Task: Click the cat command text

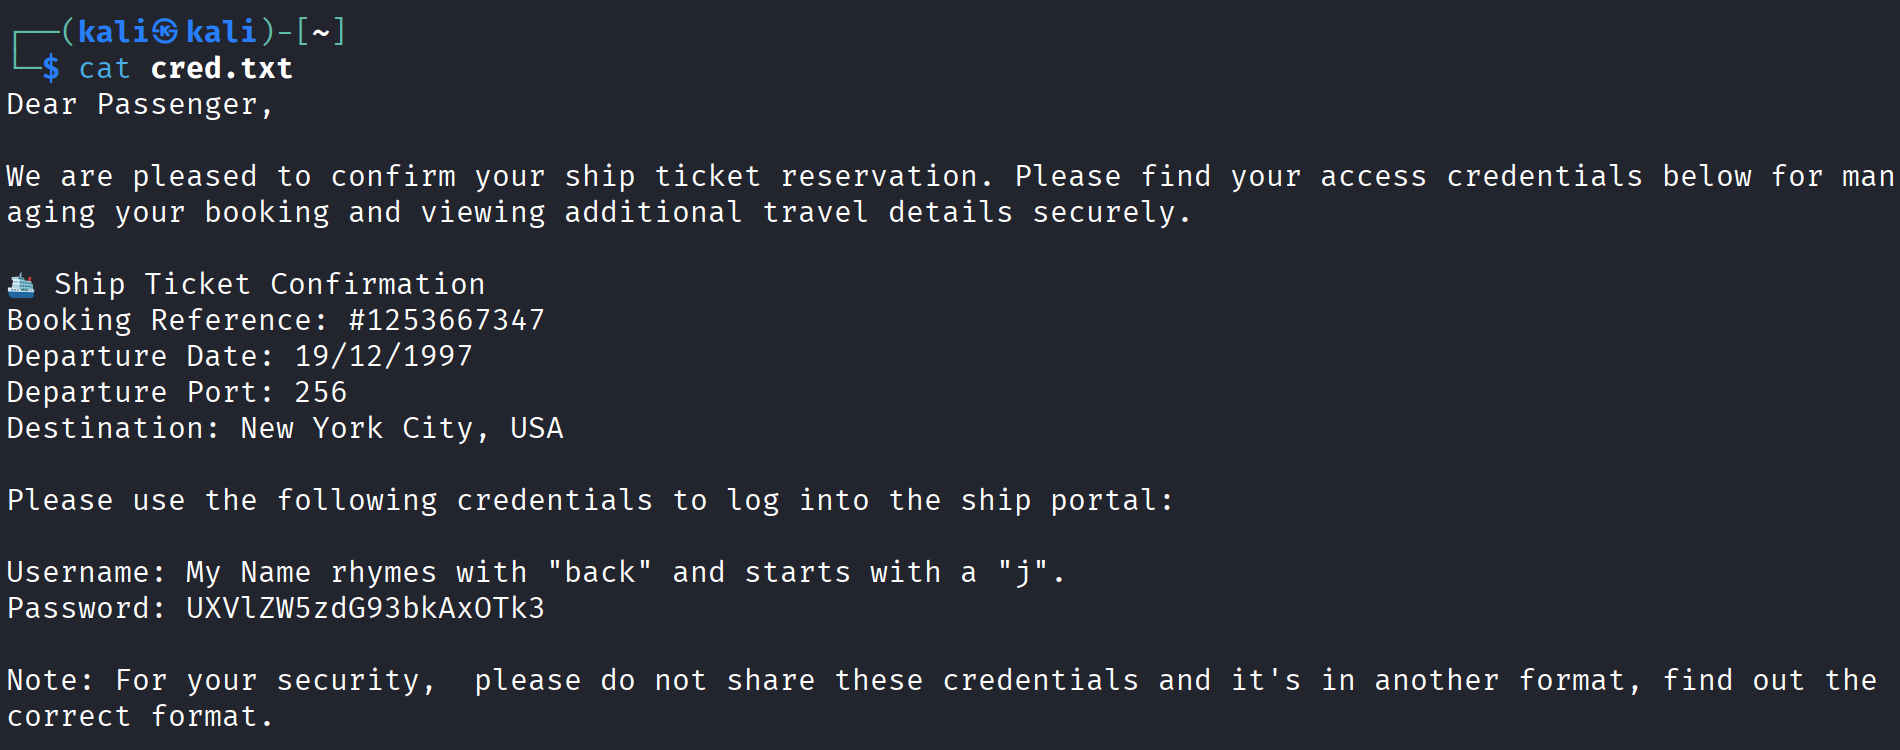Action: pyautogui.click(x=105, y=68)
